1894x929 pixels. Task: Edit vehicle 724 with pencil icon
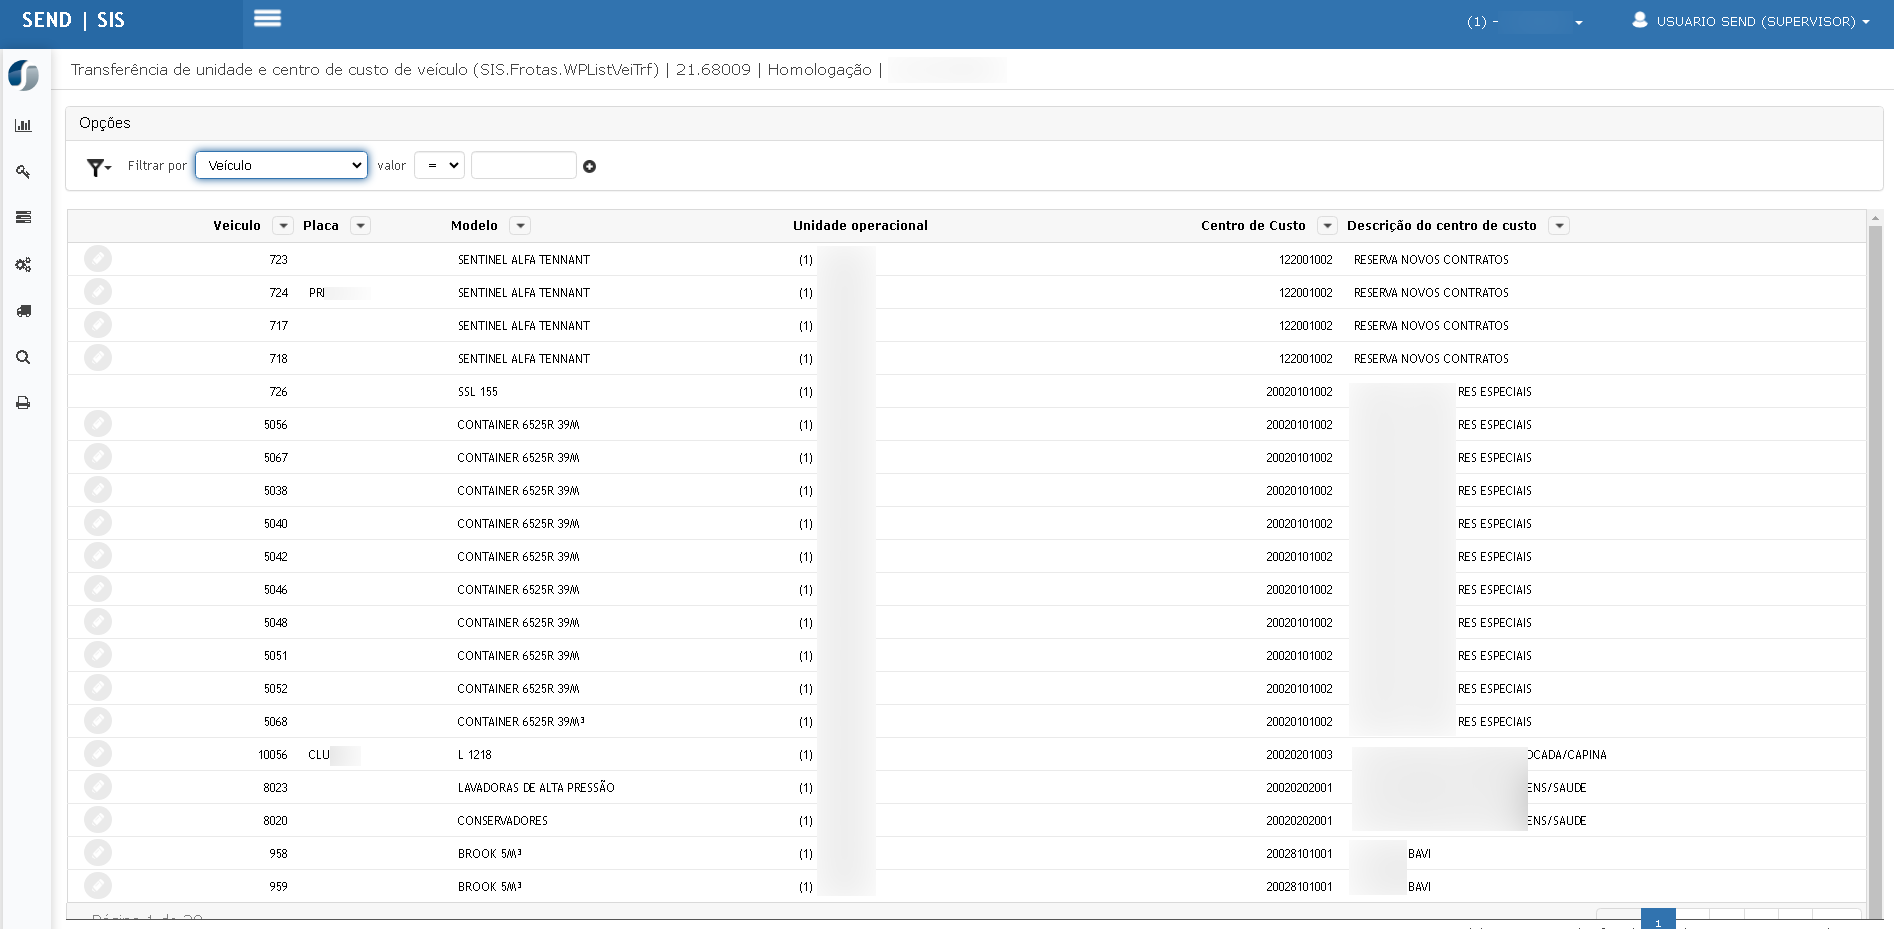[98, 292]
